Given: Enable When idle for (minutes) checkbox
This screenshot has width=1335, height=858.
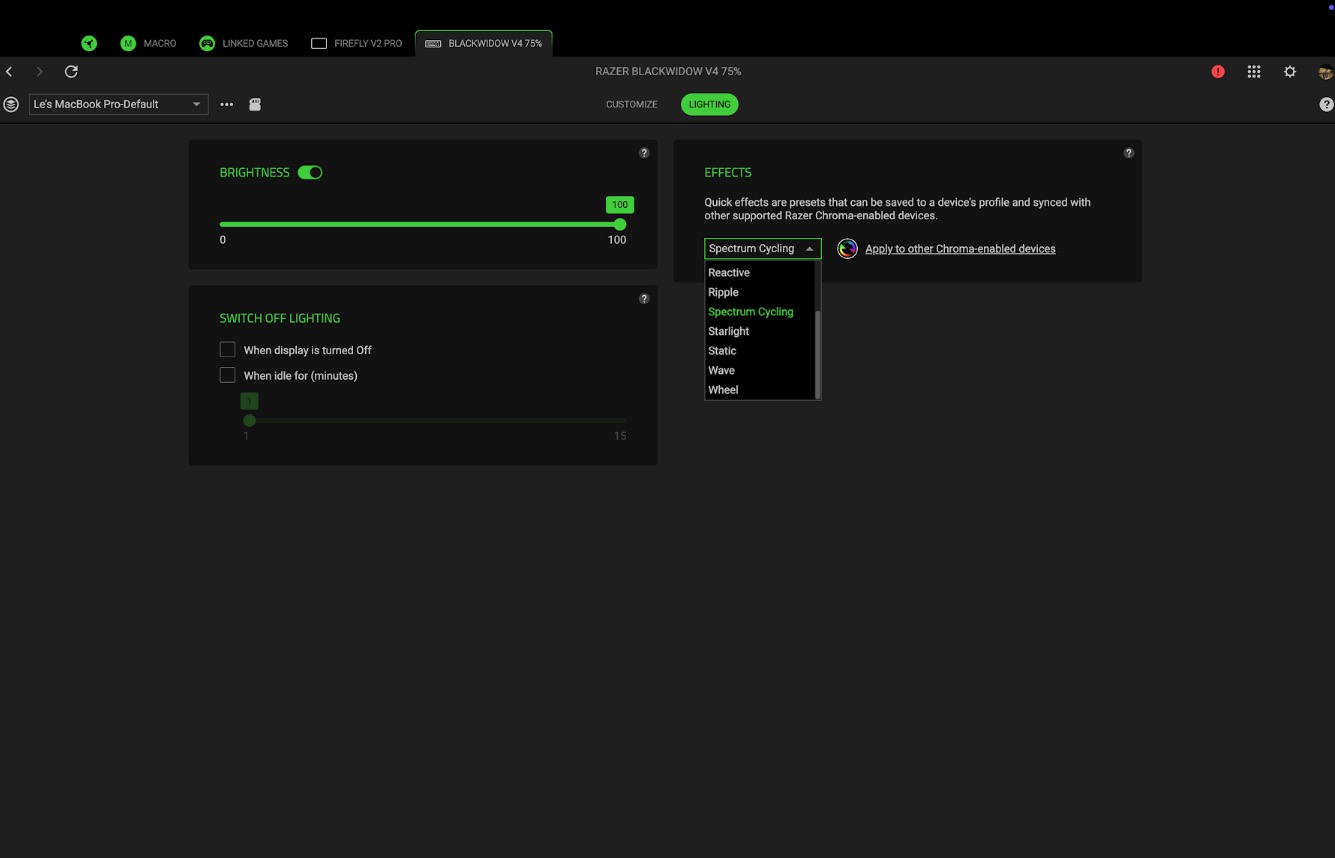Looking at the screenshot, I should pyautogui.click(x=228, y=375).
